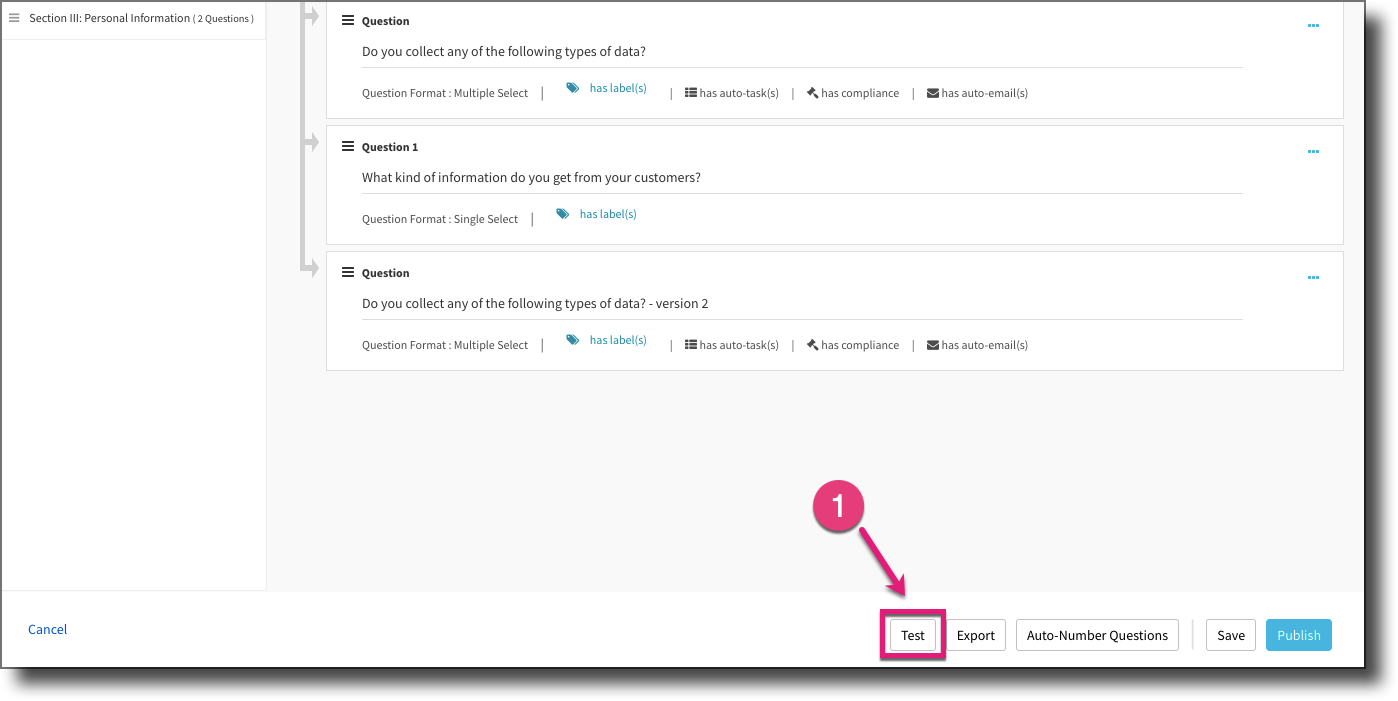
Task: Open the ellipsis menu on Question 1
Action: point(1313,151)
